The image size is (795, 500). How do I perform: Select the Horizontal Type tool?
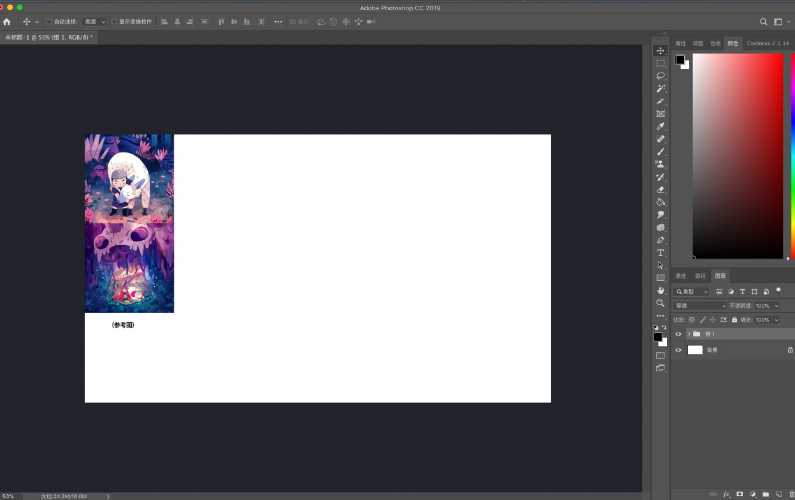(x=660, y=253)
